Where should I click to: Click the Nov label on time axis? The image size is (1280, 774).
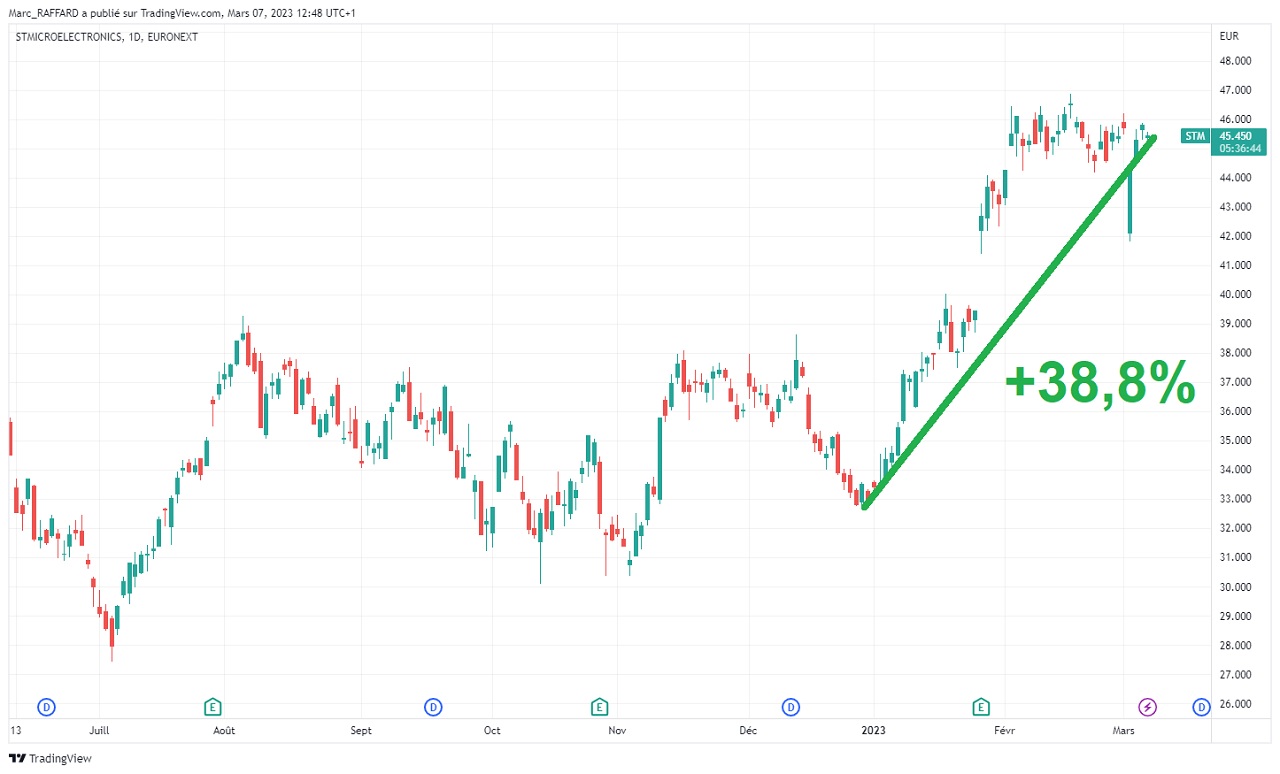(x=617, y=730)
